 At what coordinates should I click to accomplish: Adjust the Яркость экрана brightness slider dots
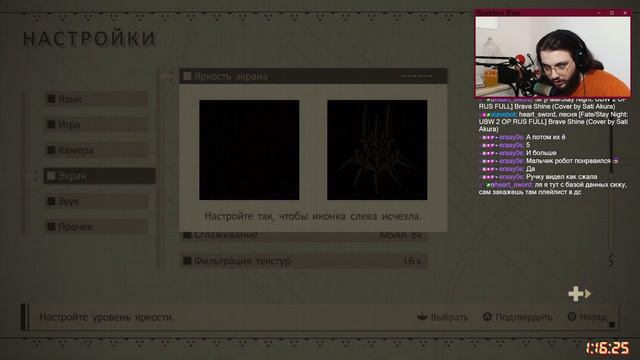[416, 76]
